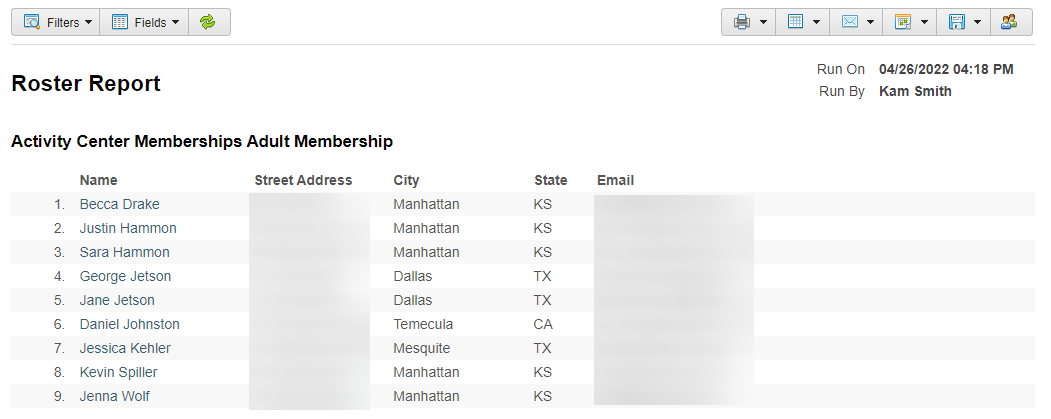Select the Jenna Wolf row
This screenshot has width=1051, height=419.
coord(523,396)
